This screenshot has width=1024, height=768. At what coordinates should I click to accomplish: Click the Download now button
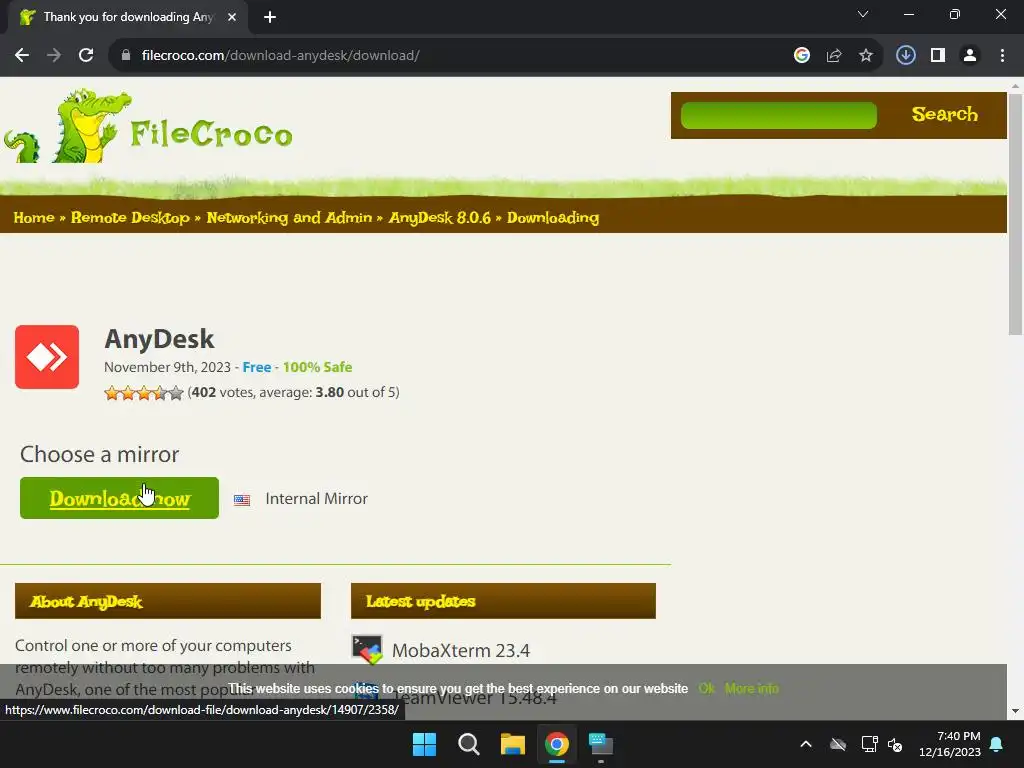point(120,498)
